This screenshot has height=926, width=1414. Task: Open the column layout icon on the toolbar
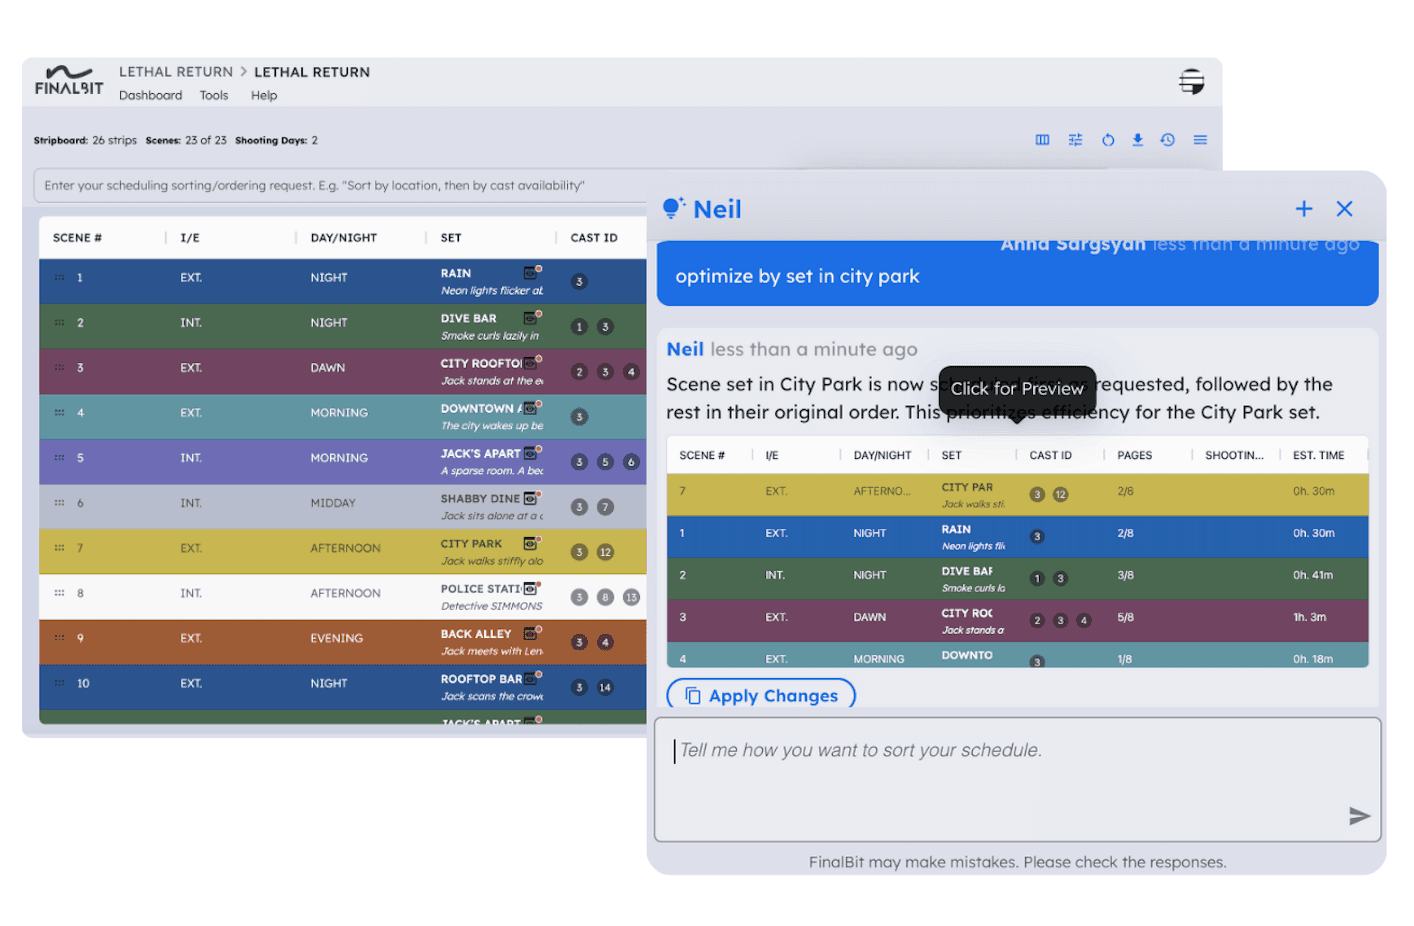tap(1042, 140)
